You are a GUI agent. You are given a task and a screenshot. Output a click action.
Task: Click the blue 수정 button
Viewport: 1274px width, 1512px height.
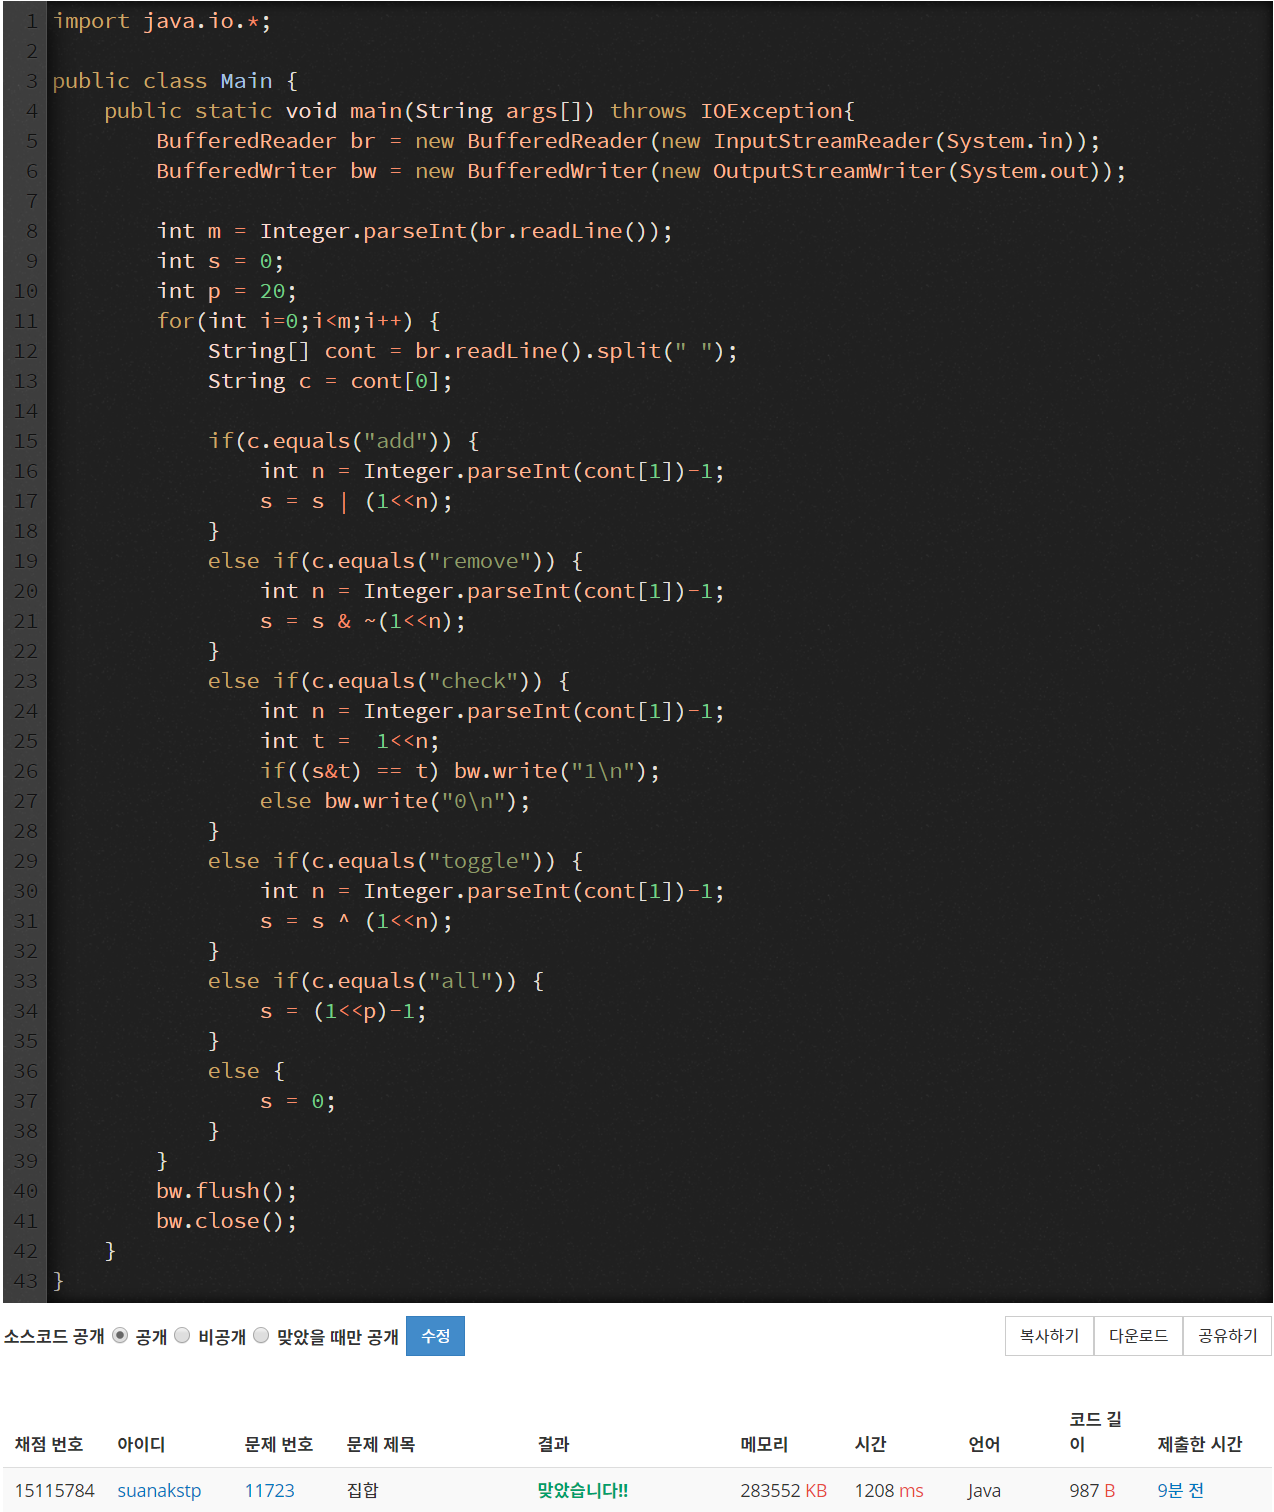click(x=435, y=1336)
